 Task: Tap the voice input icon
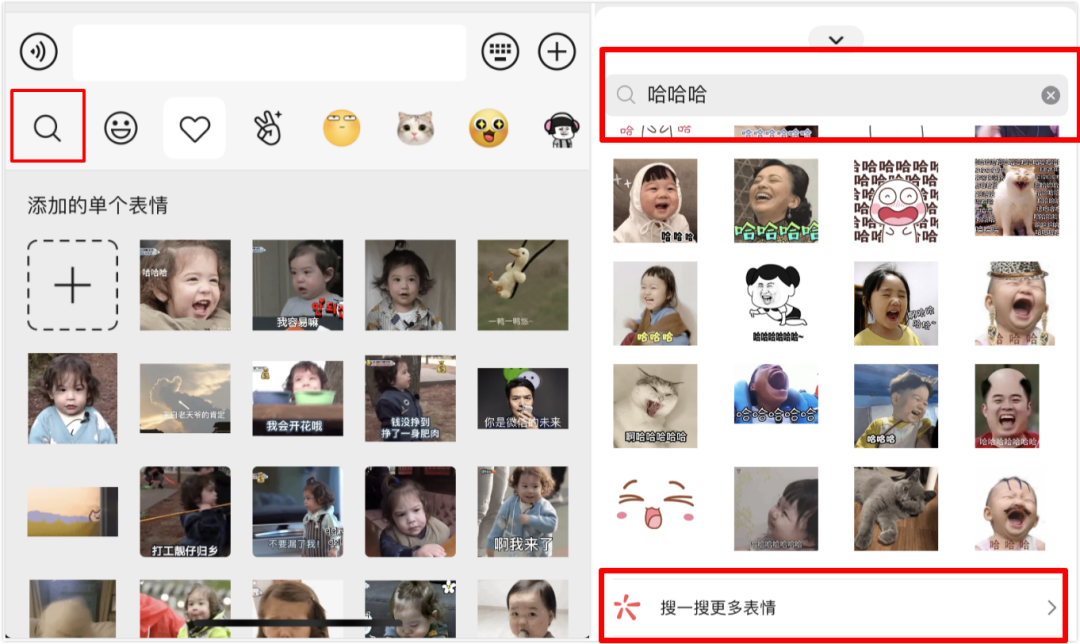pyautogui.click(x=39, y=51)
